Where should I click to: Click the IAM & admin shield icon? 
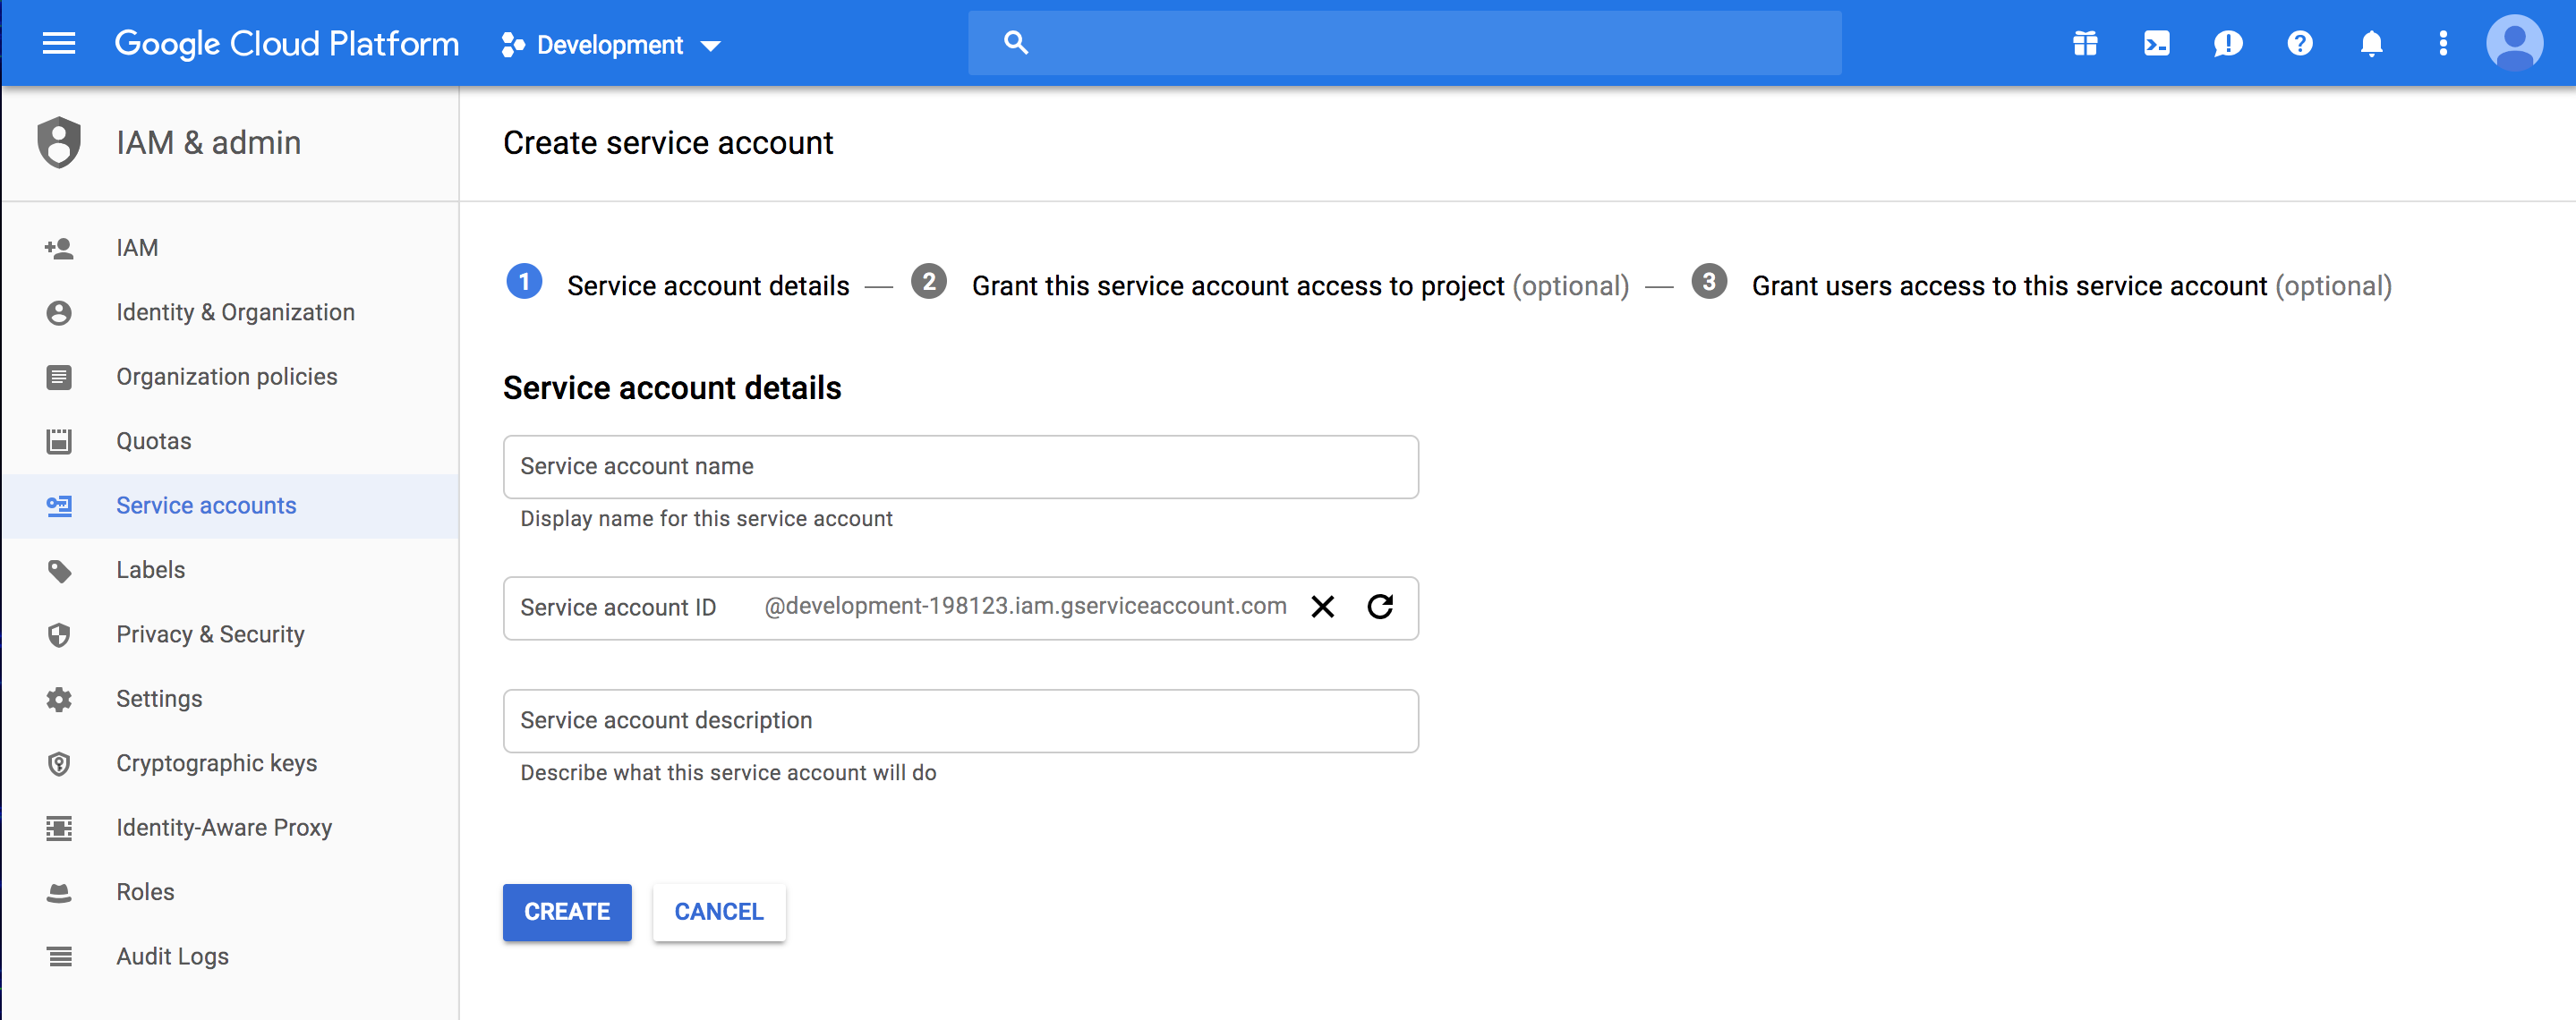coord(59,142)
